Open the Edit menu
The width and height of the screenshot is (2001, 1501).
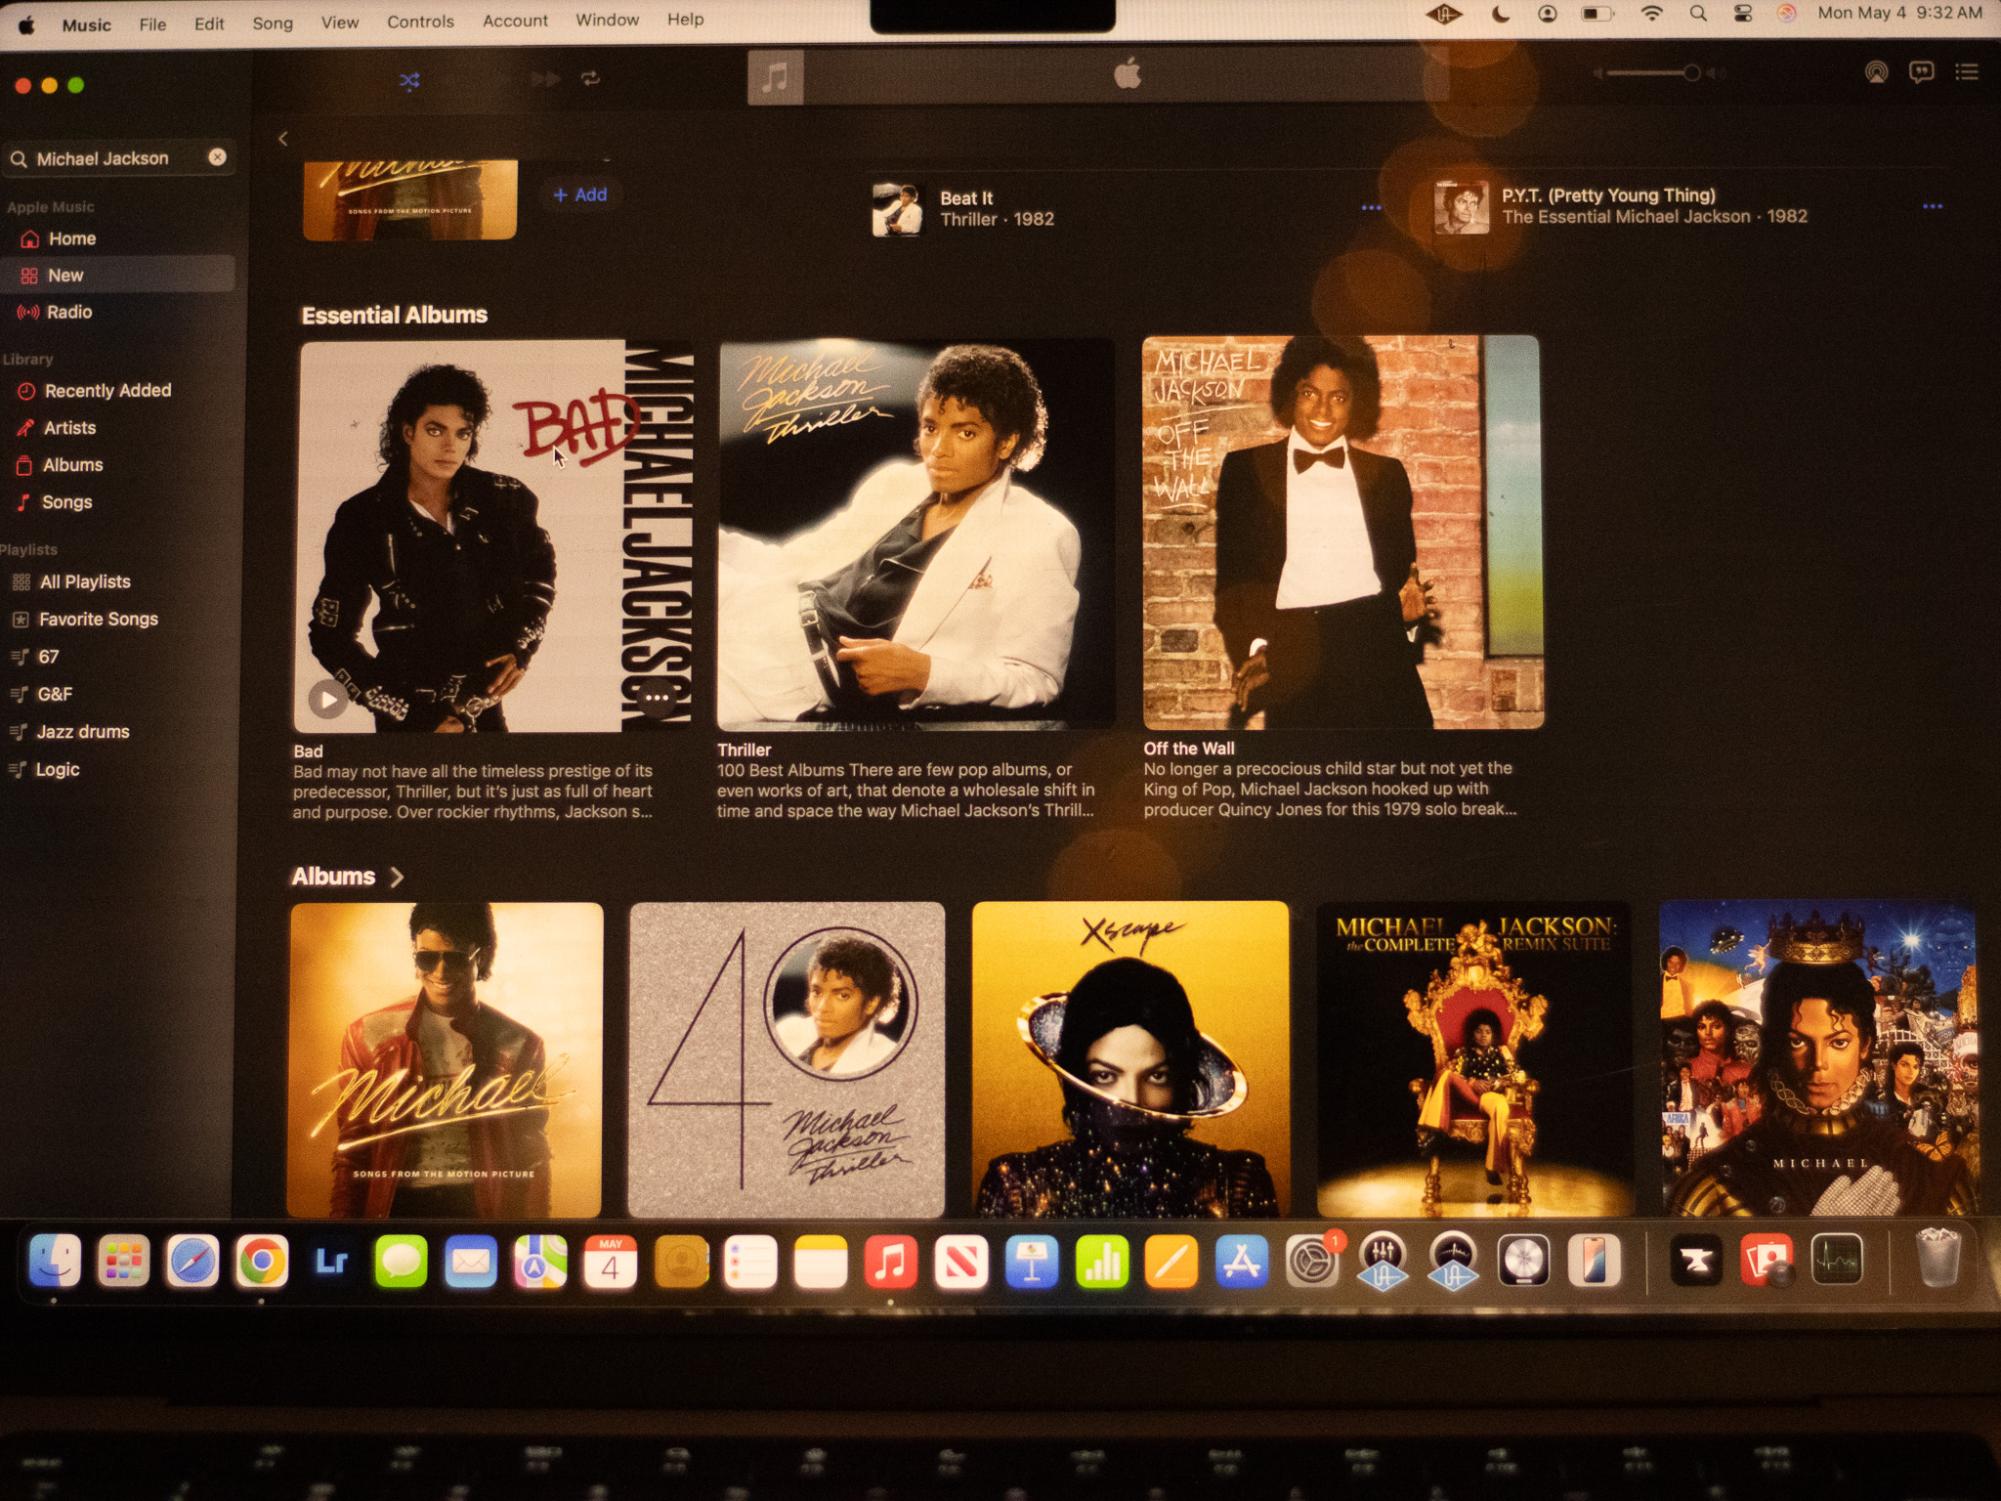point(209,23)
